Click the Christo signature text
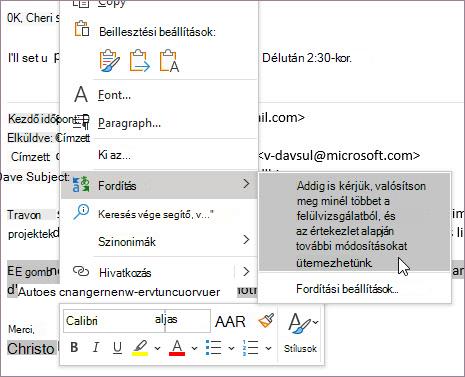 [31, 349]
